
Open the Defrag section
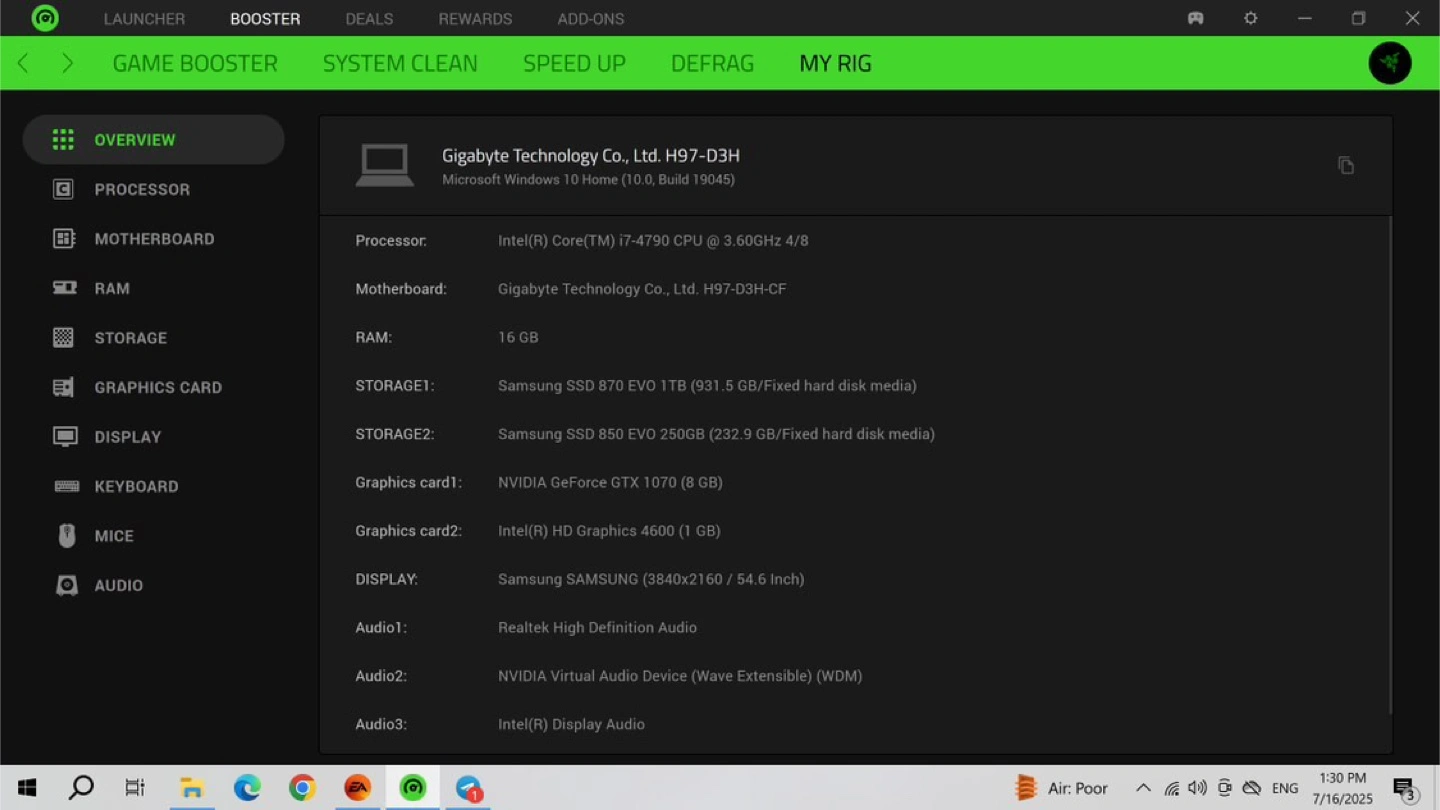(x=712, y=63)
